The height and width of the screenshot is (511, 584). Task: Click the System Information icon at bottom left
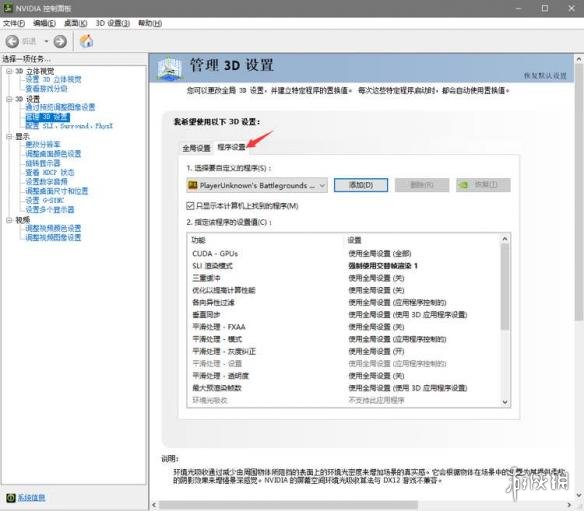tap(11, 498)
